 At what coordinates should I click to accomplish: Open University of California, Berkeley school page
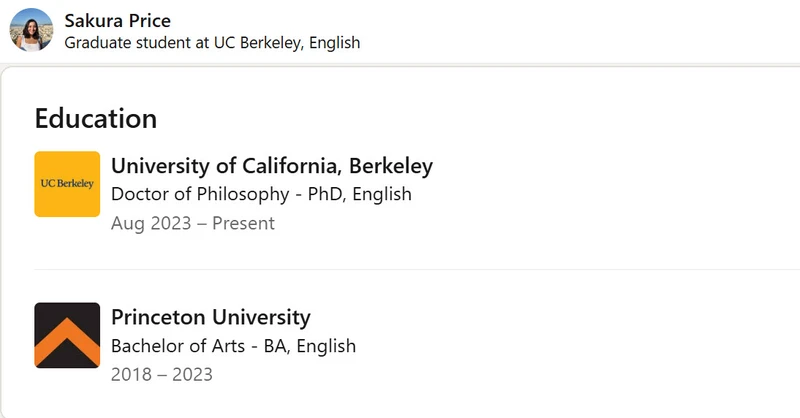[272, 166]
